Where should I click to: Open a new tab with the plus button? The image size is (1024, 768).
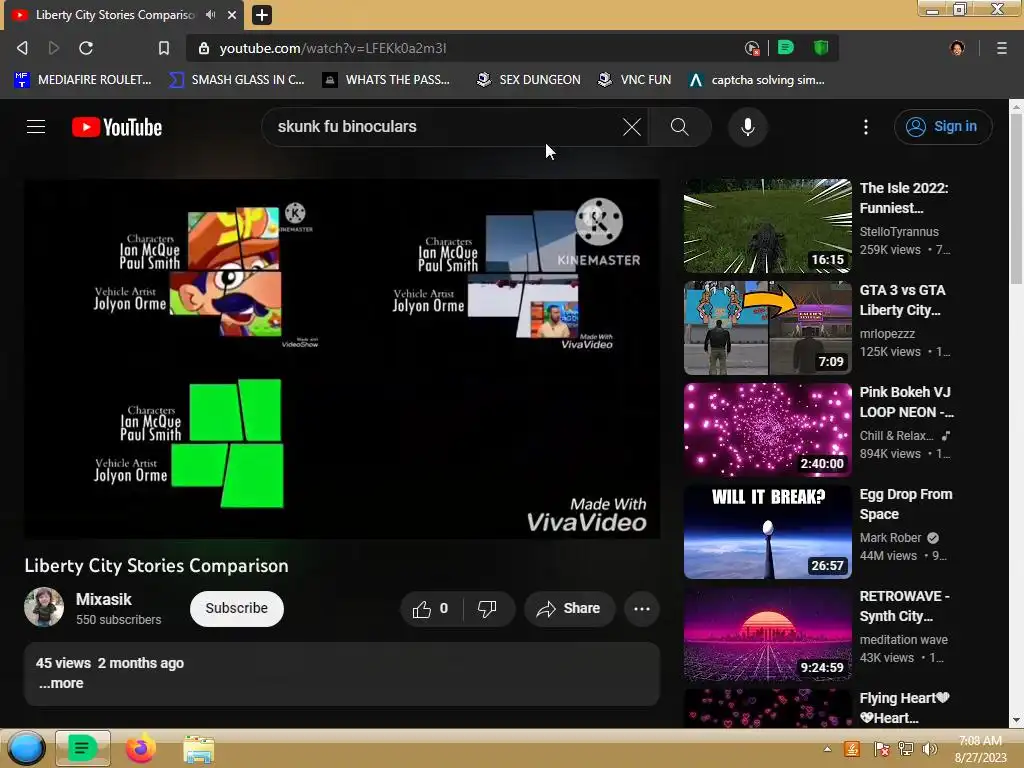pyautogui.click(x=262, y=14)
